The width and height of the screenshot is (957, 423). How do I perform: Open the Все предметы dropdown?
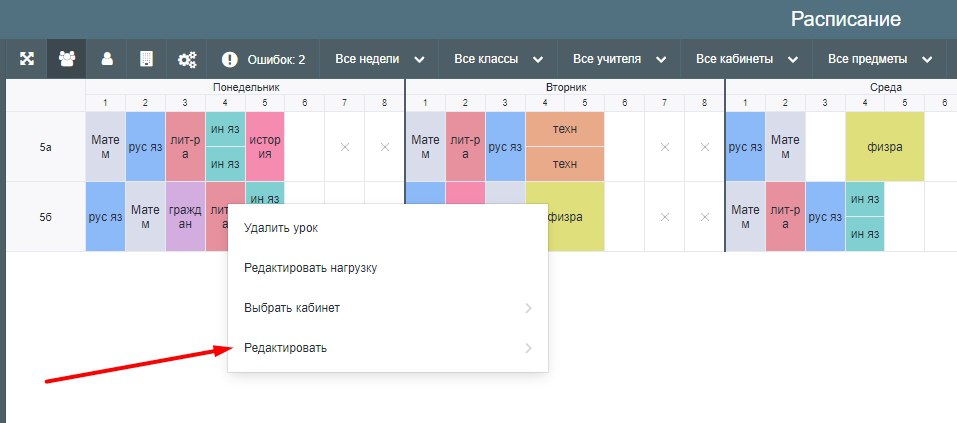tap(879, 59)
